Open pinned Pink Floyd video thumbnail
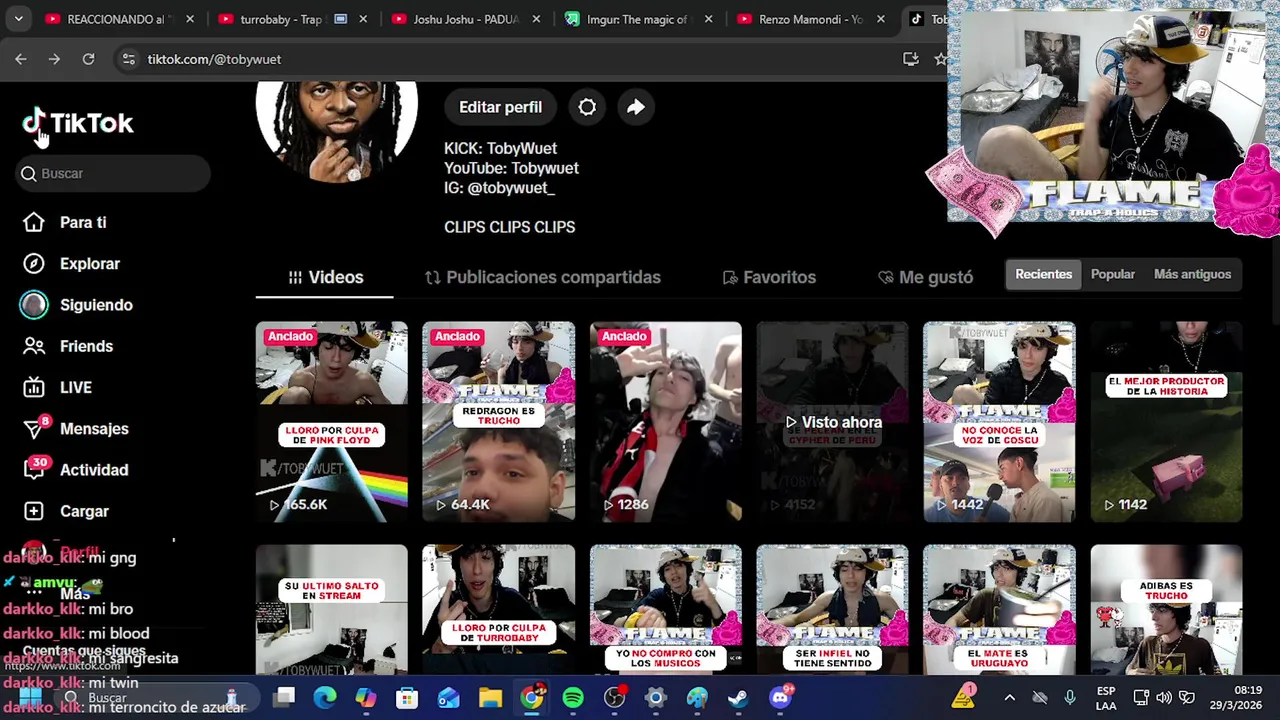The width and height of the screenshot is (1280, 720). pyautogui.click(x=332, y=422)
